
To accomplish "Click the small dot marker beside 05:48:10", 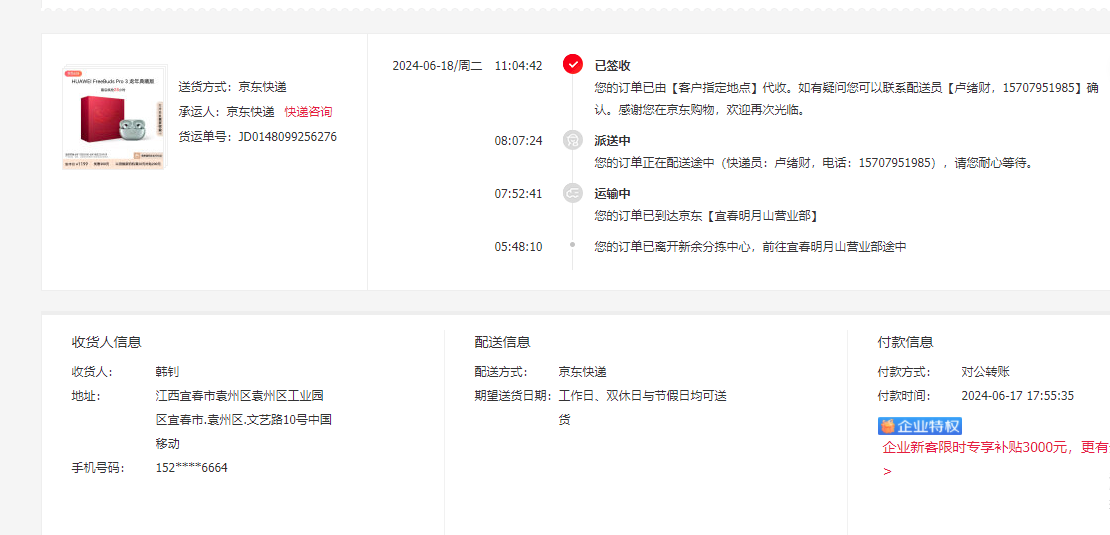I will (x=573, y=245).
